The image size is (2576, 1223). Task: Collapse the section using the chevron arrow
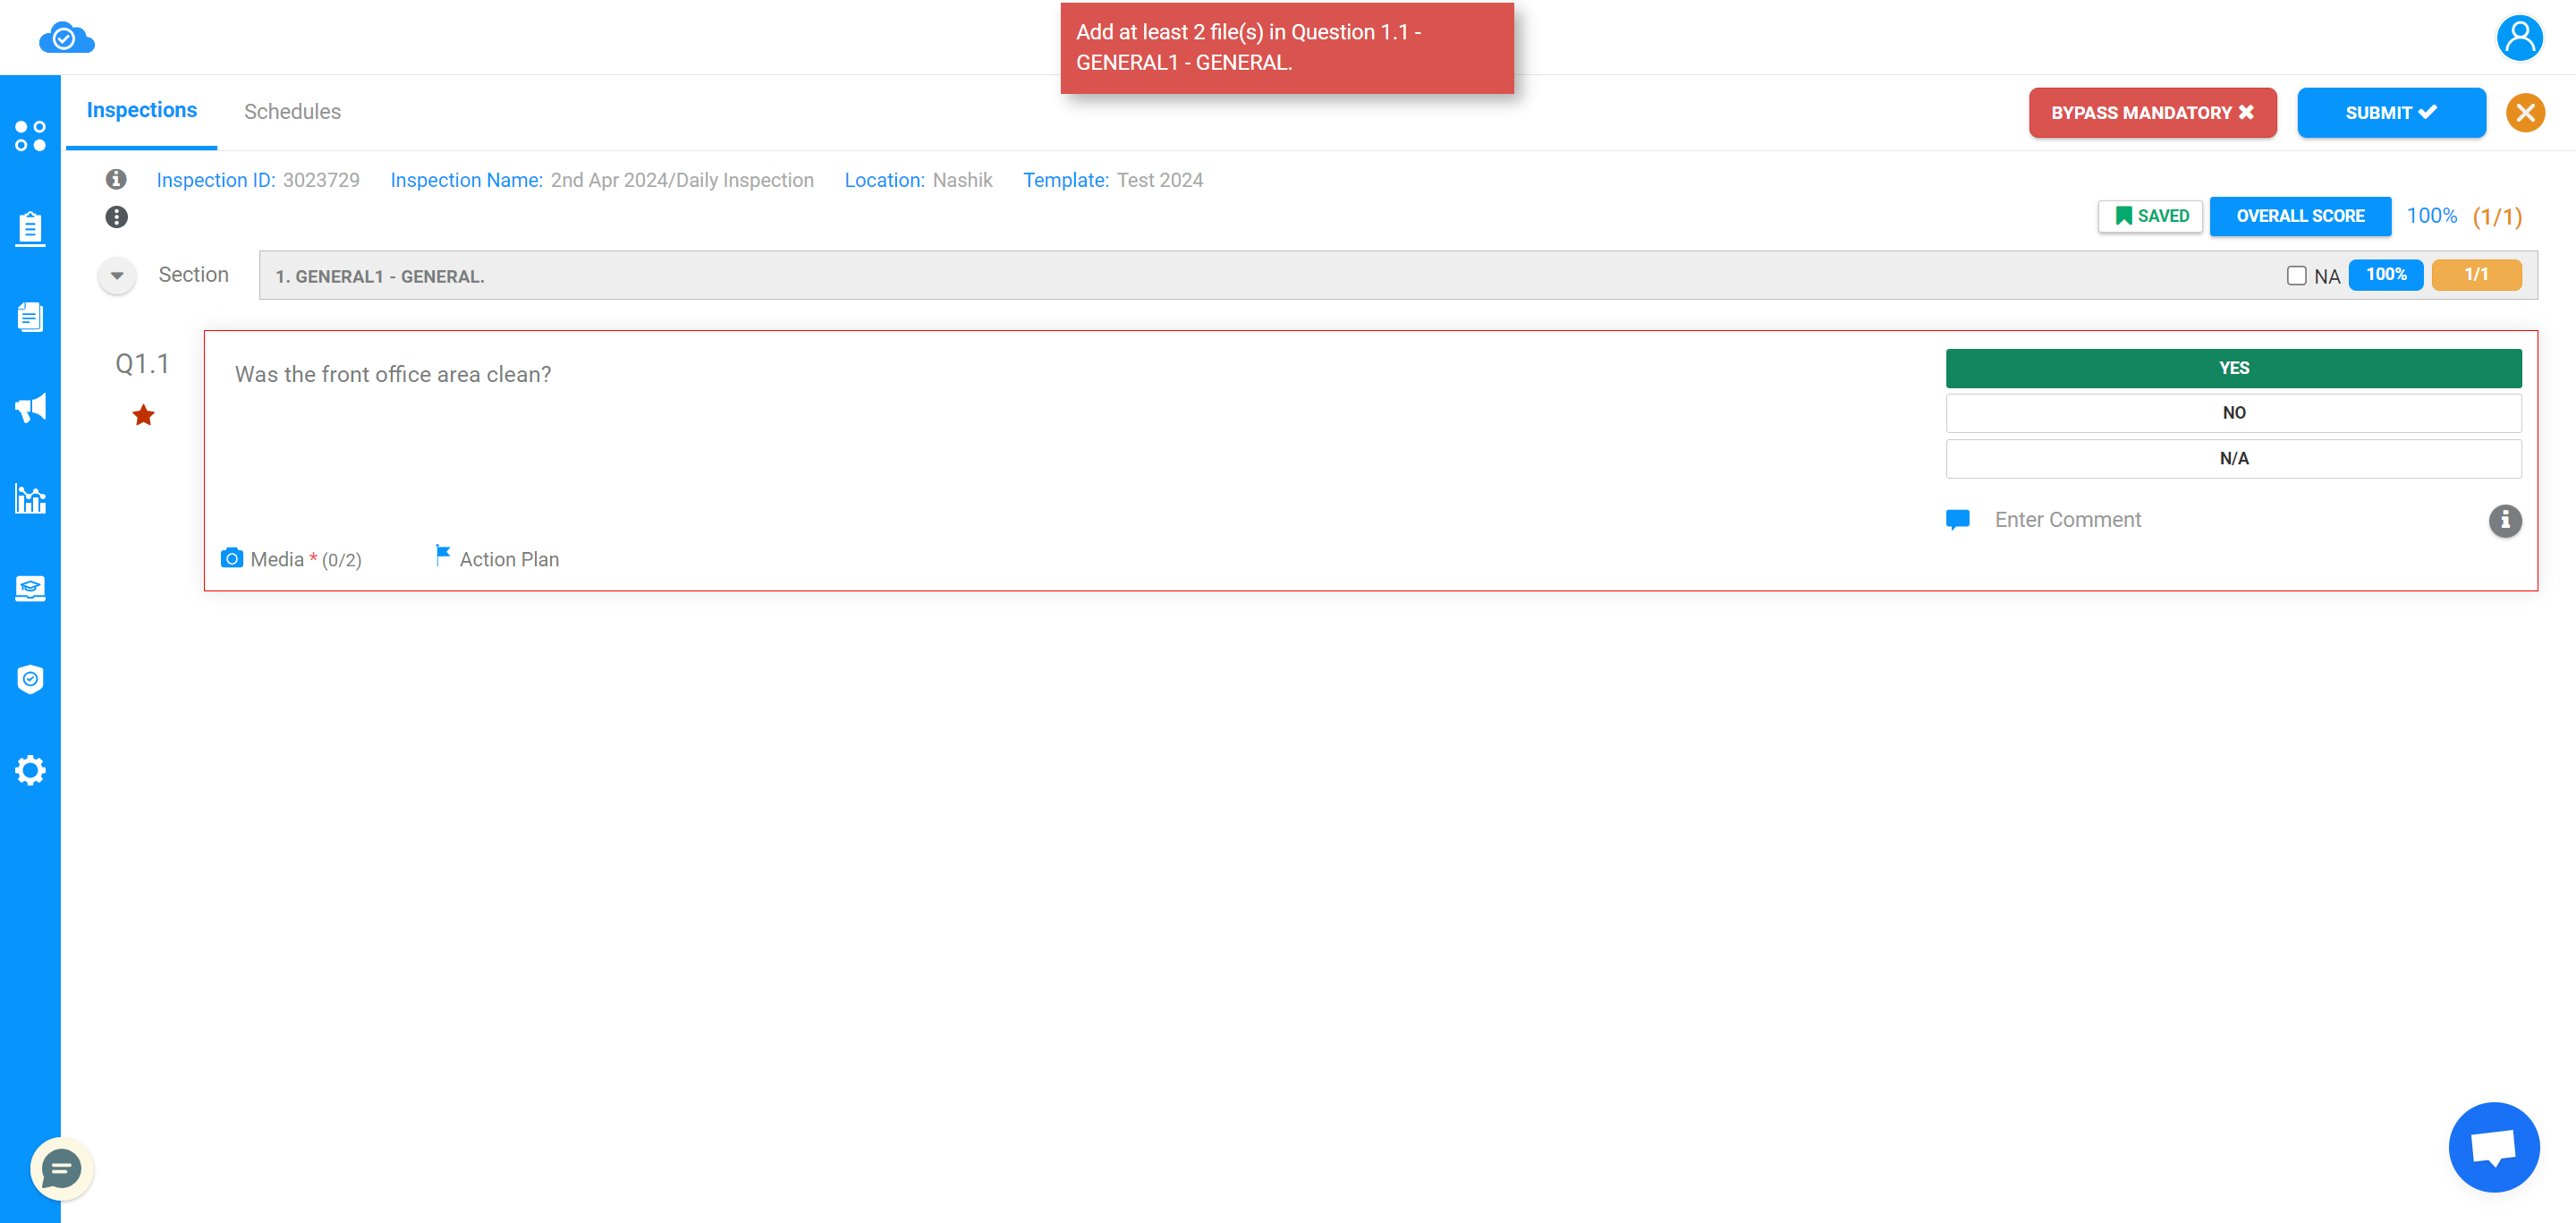click(x=115, y=275)
